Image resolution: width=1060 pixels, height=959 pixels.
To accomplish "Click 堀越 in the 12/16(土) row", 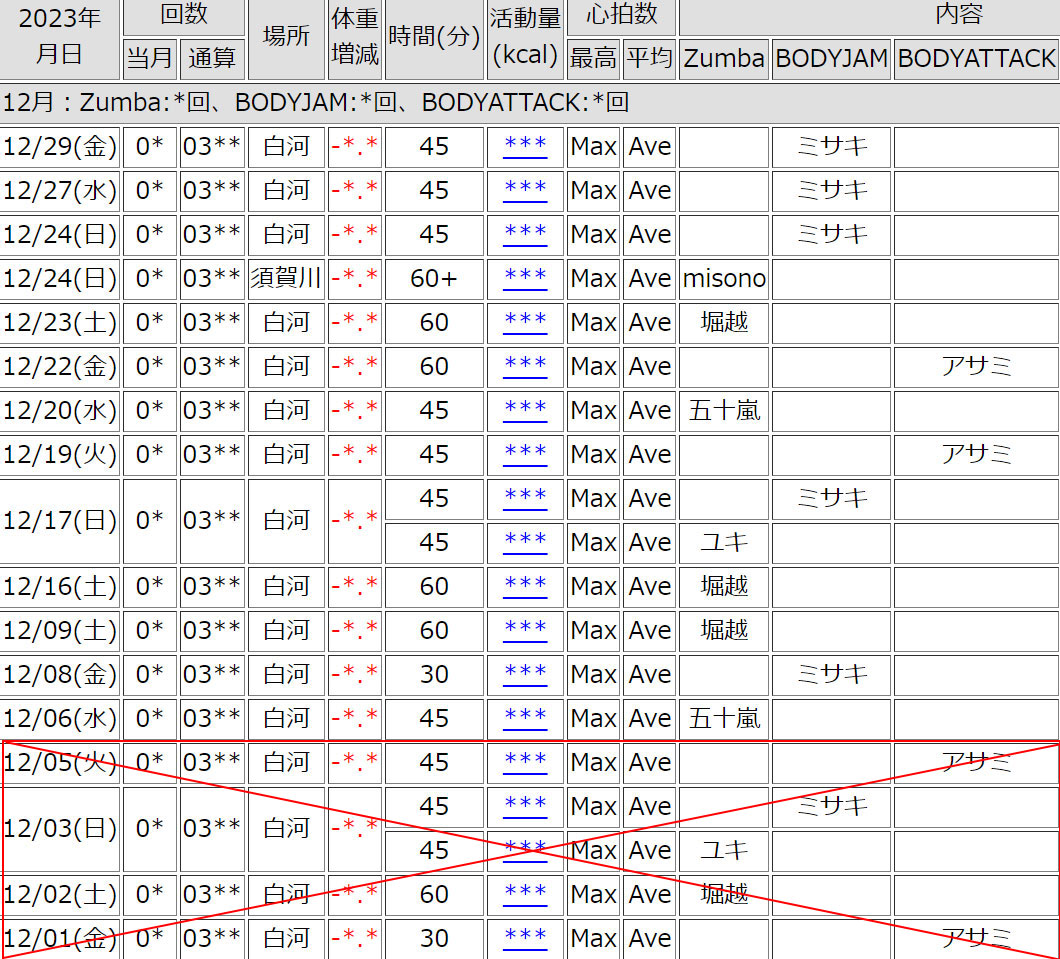I will (x=724, y=586).
